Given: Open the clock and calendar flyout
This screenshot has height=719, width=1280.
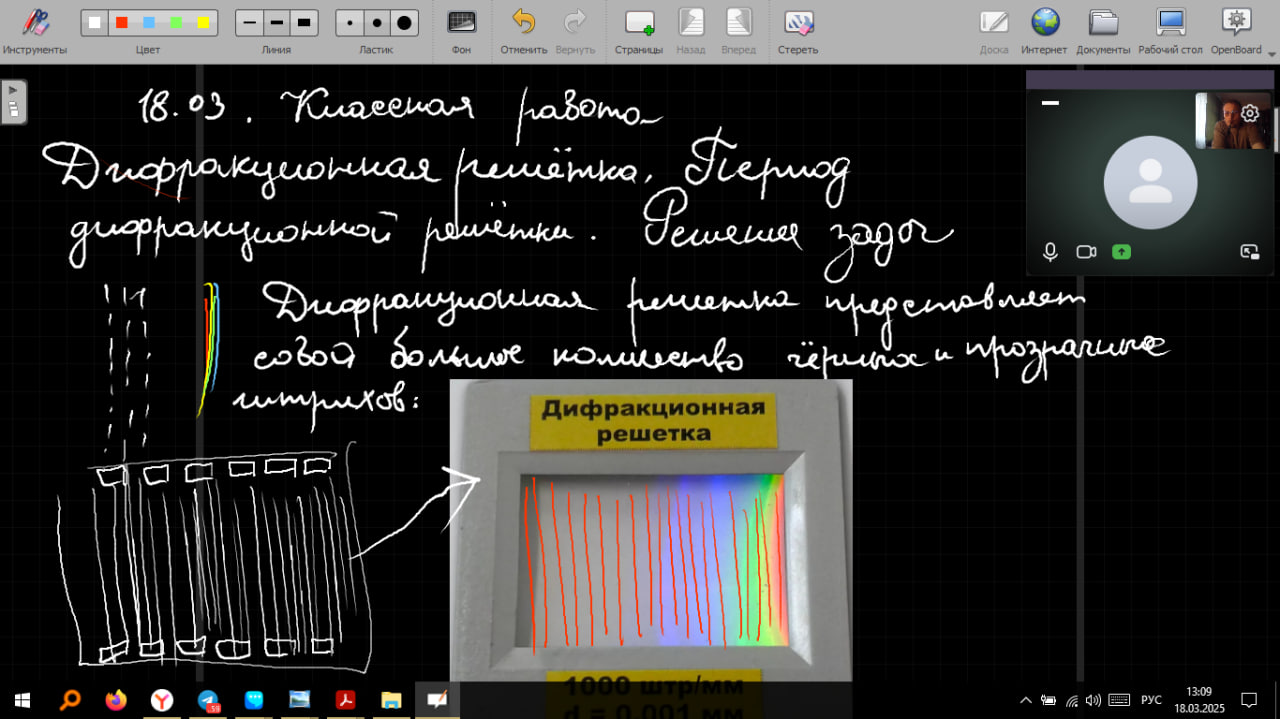Looking at the screenshot, I should [x=1199, y=700].
